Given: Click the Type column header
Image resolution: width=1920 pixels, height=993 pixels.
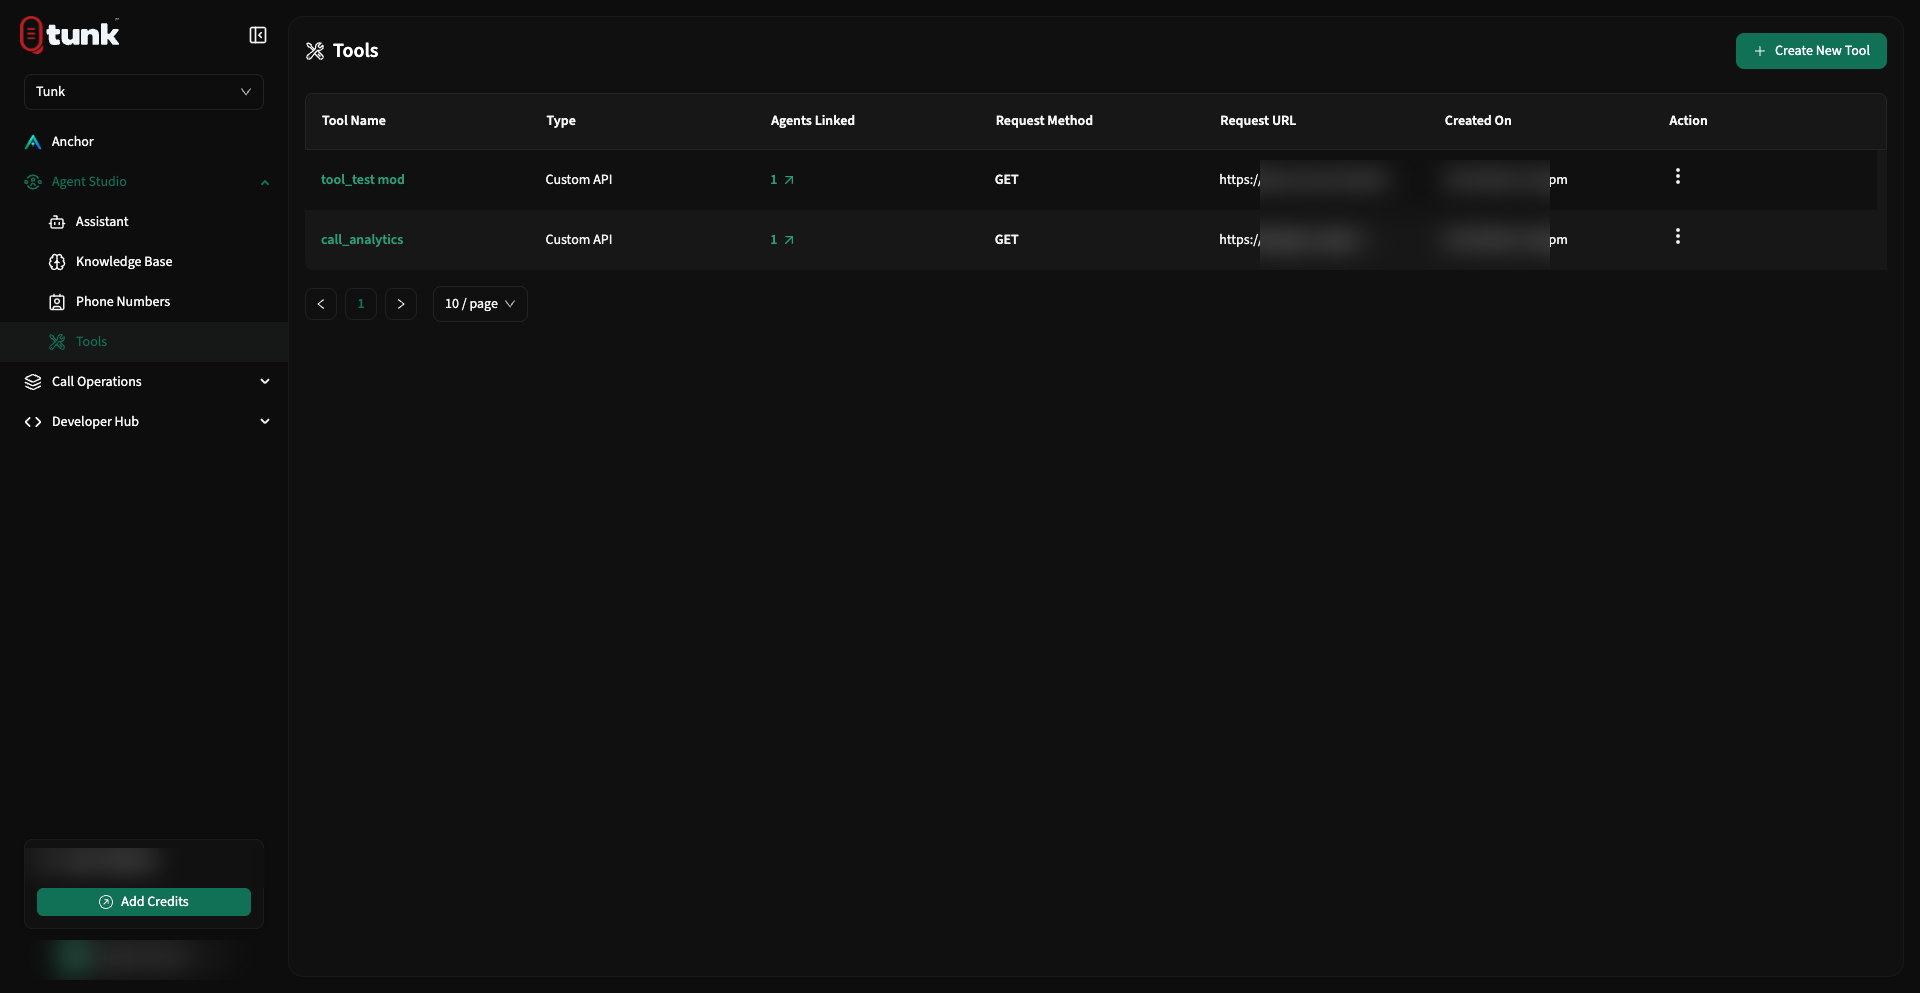Looking at the screenshot, I should pos(561,121).
